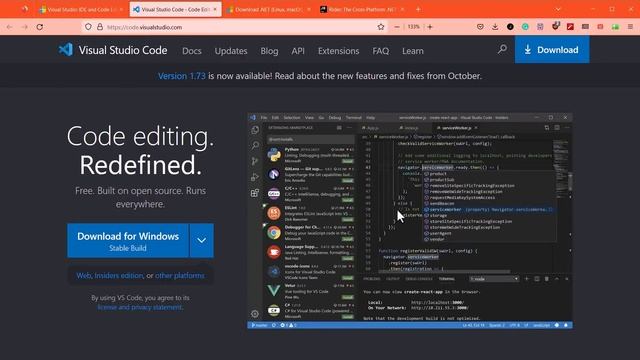Open the shield extension with badge counter
This screenshot has height=360, width=640.
point(555,27)
